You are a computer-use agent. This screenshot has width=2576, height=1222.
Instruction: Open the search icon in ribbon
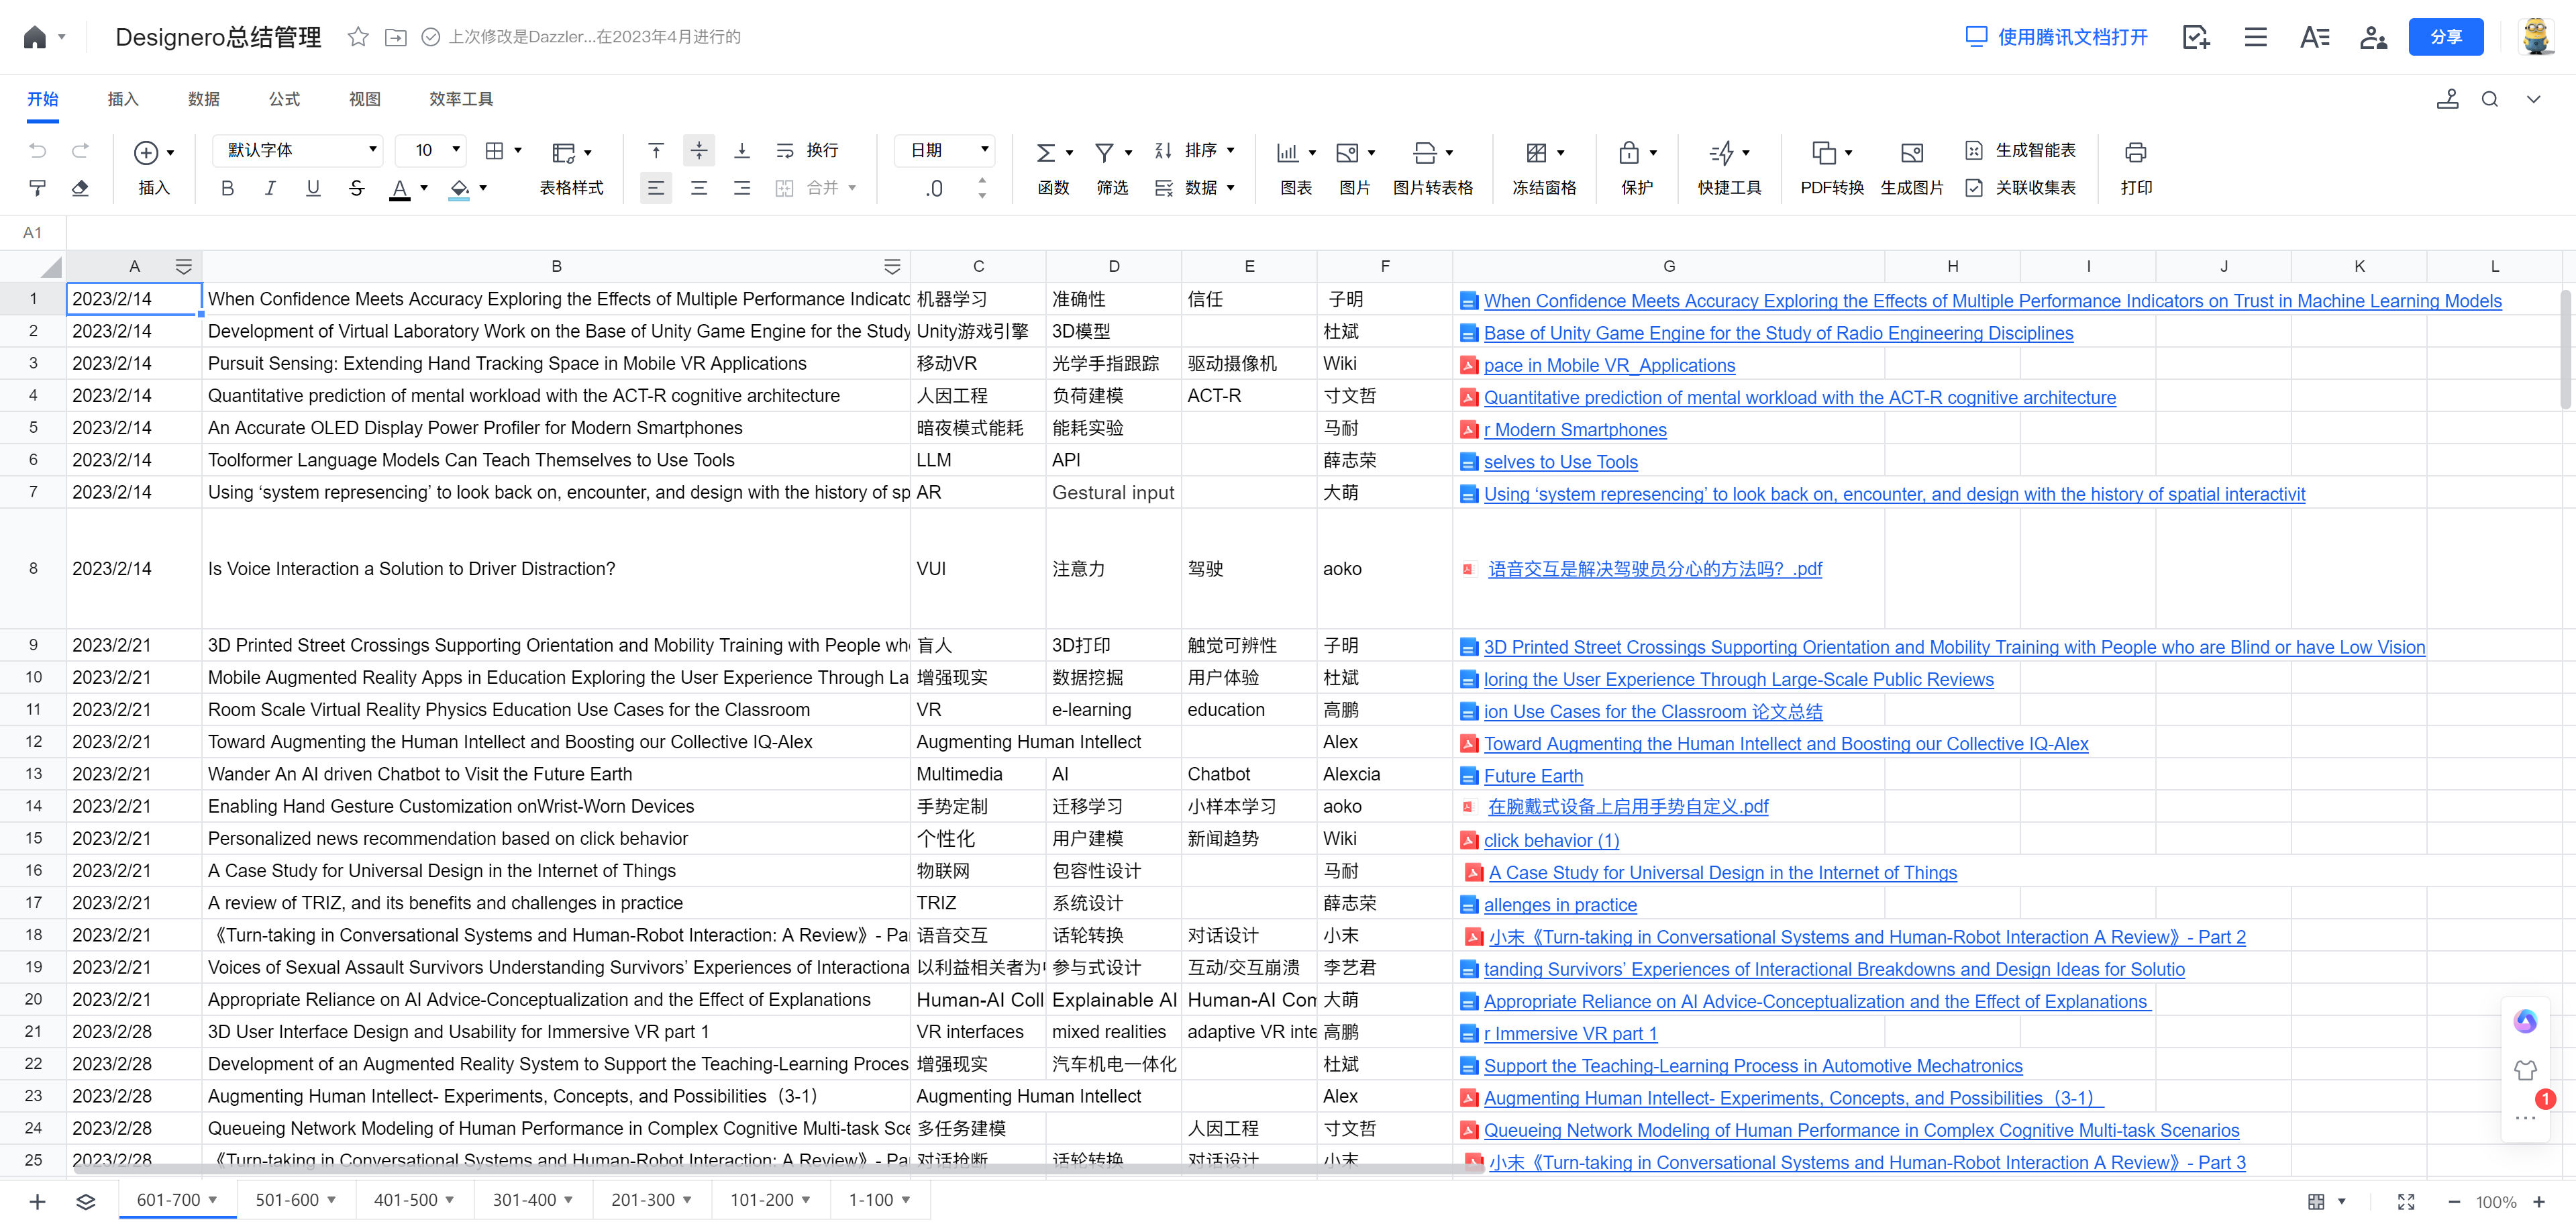pos(2490,99)
